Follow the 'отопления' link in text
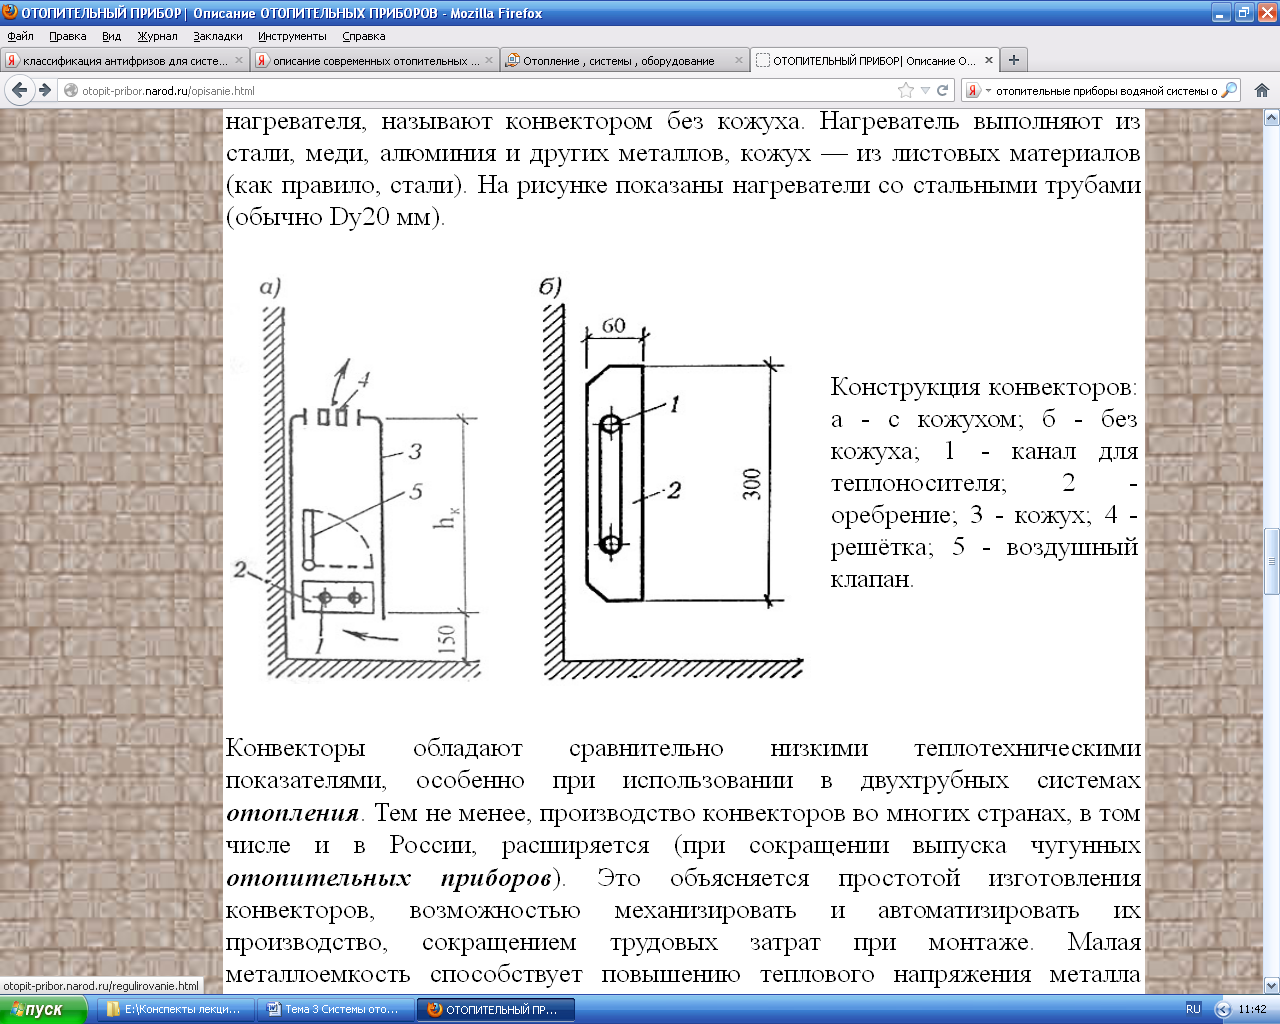Image resolution: width=1280 pixels, height=1024 pixels. click(x=292, y=813)
